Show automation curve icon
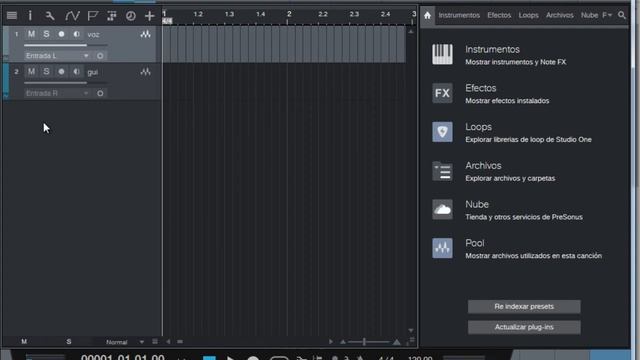This screenshot has width=640, height=360. point(72,16)
